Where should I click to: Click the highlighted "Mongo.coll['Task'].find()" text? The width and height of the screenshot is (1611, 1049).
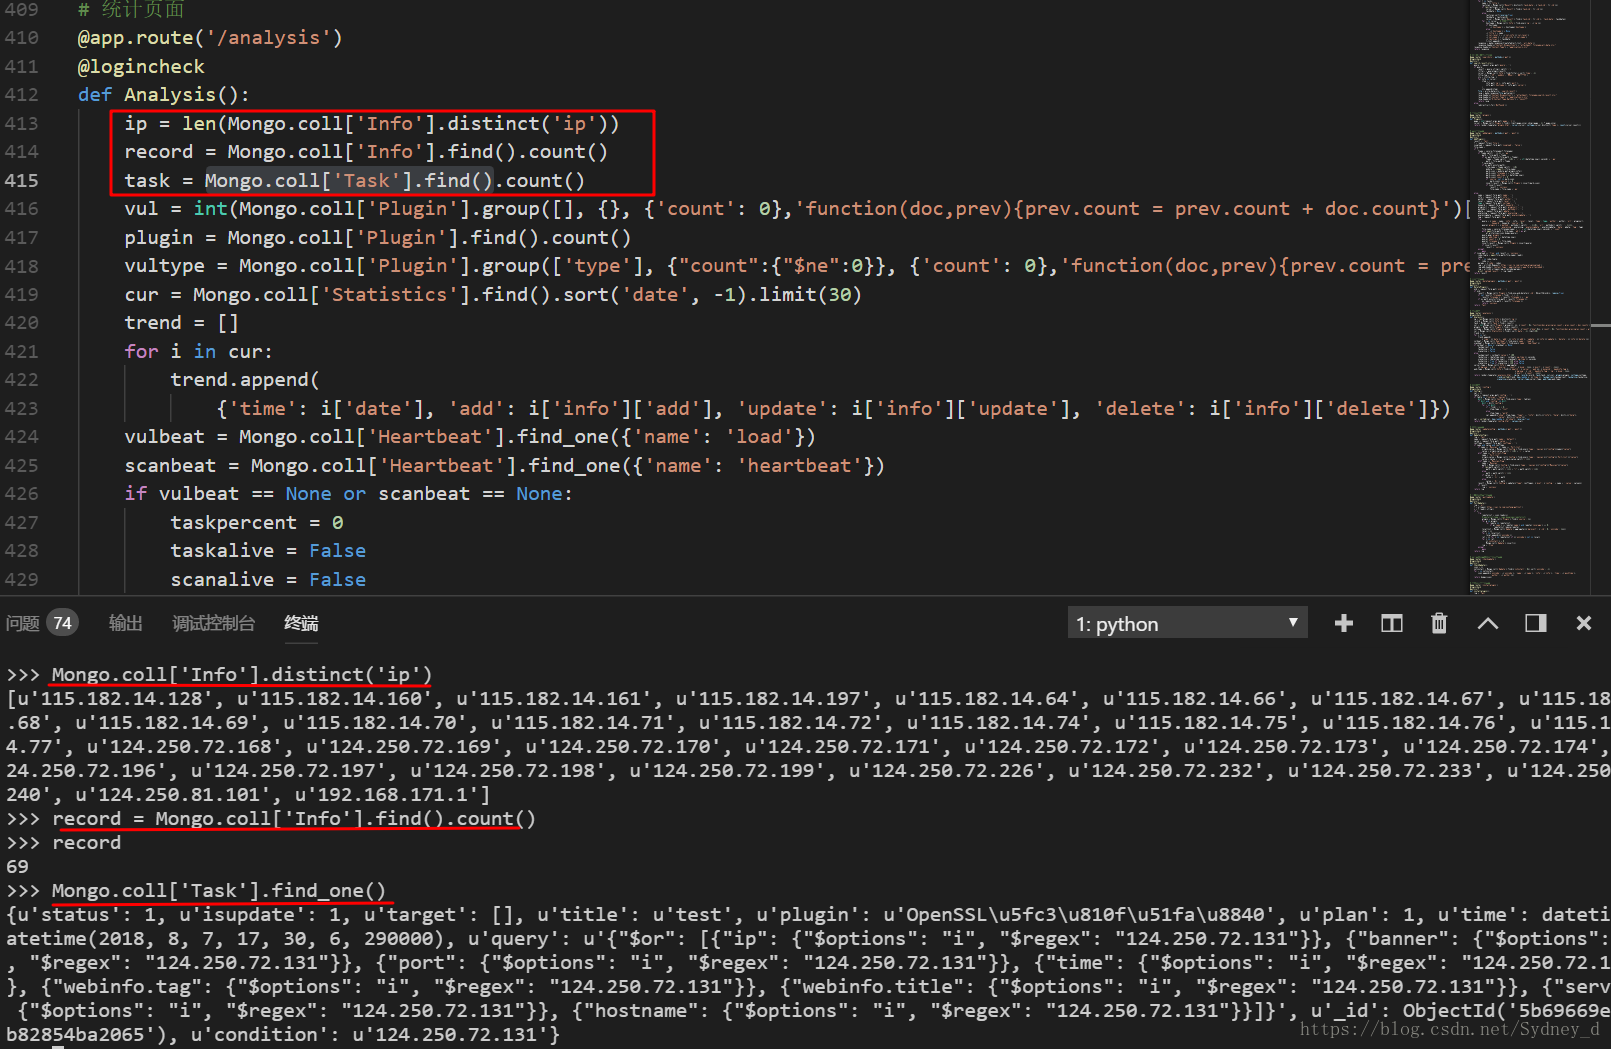click(x=348, y=180)
